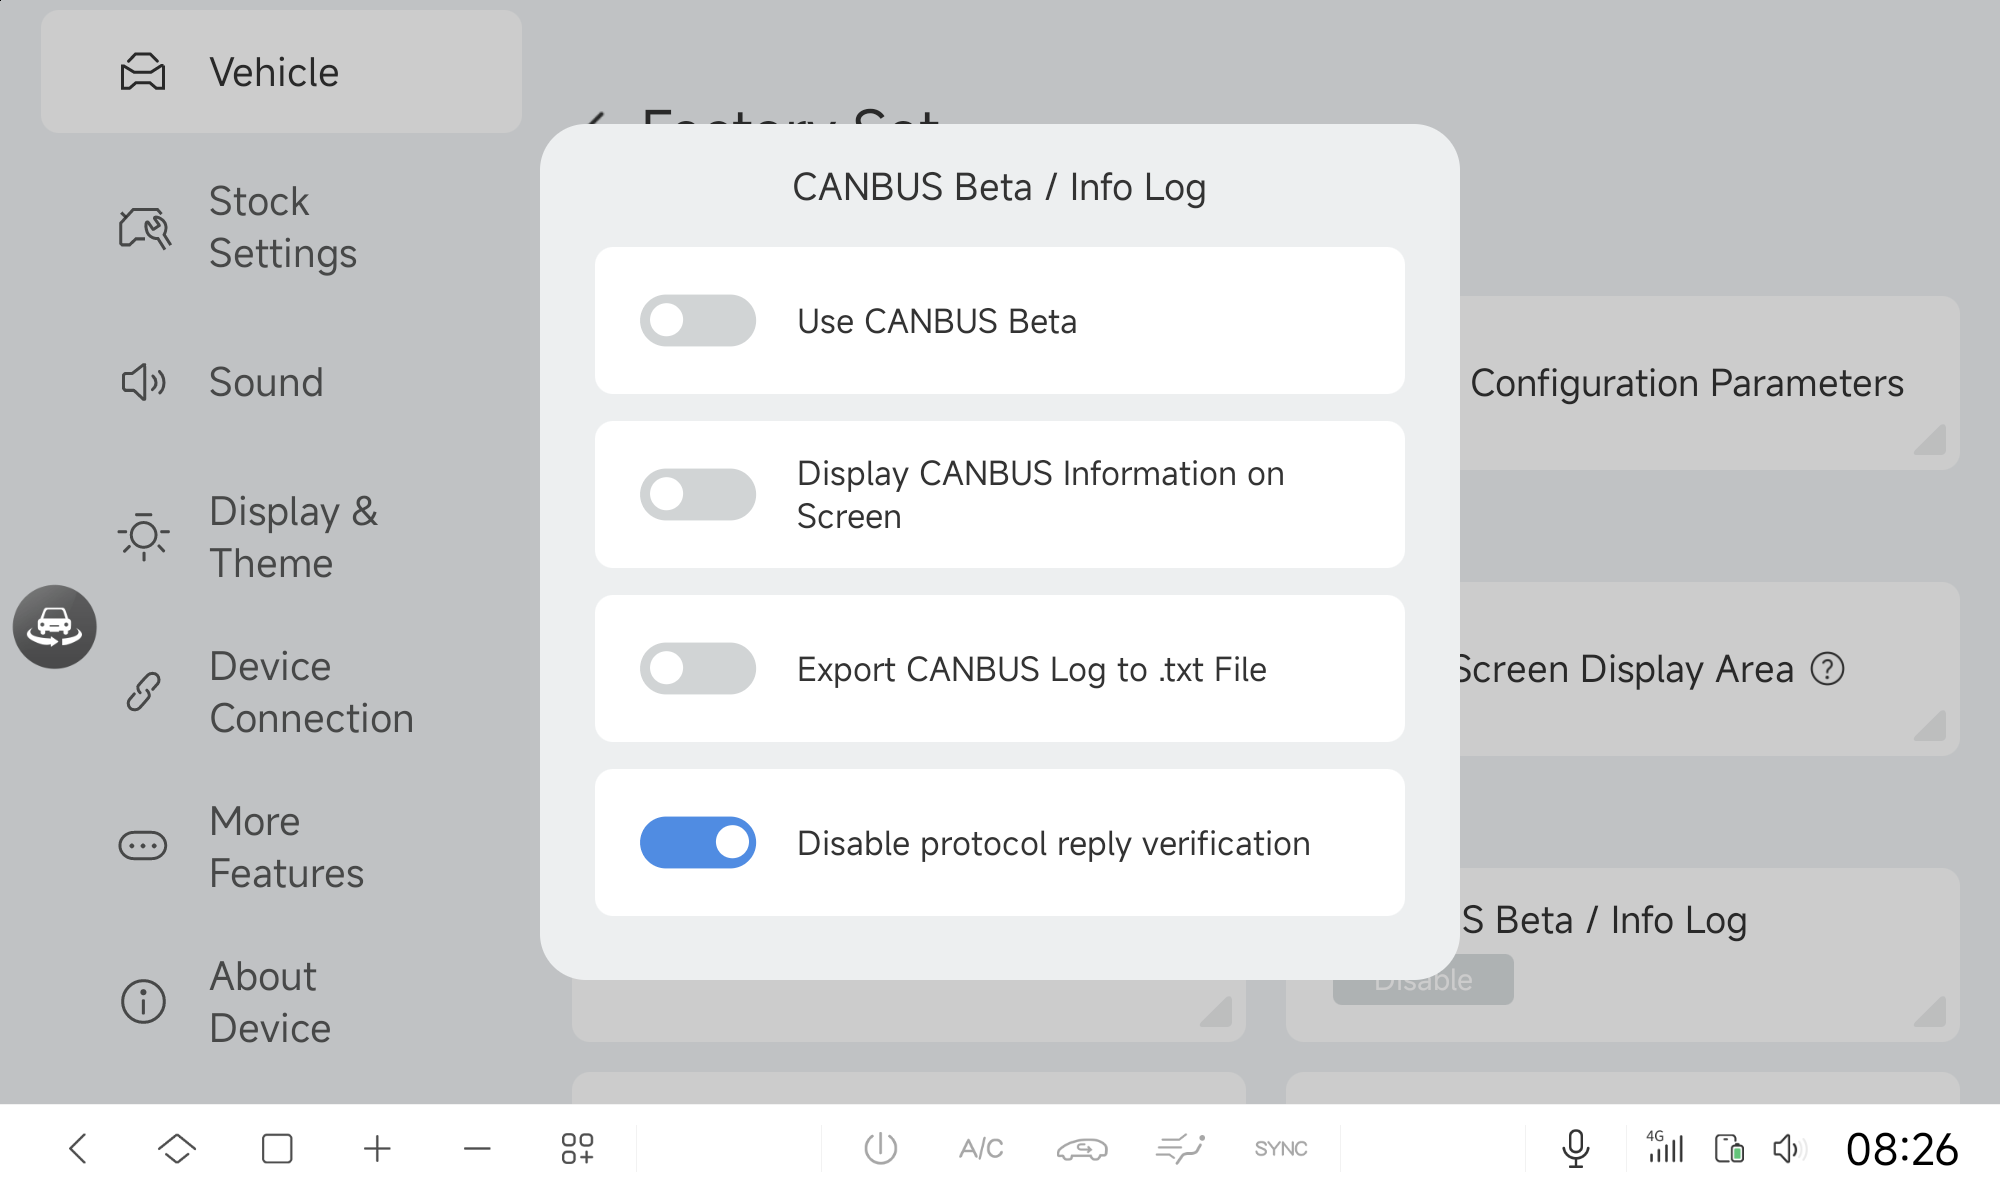This screenshot has width=2000, height=1200.
Task: Tap the plus volume-up icon
Action: (377, 1148)
